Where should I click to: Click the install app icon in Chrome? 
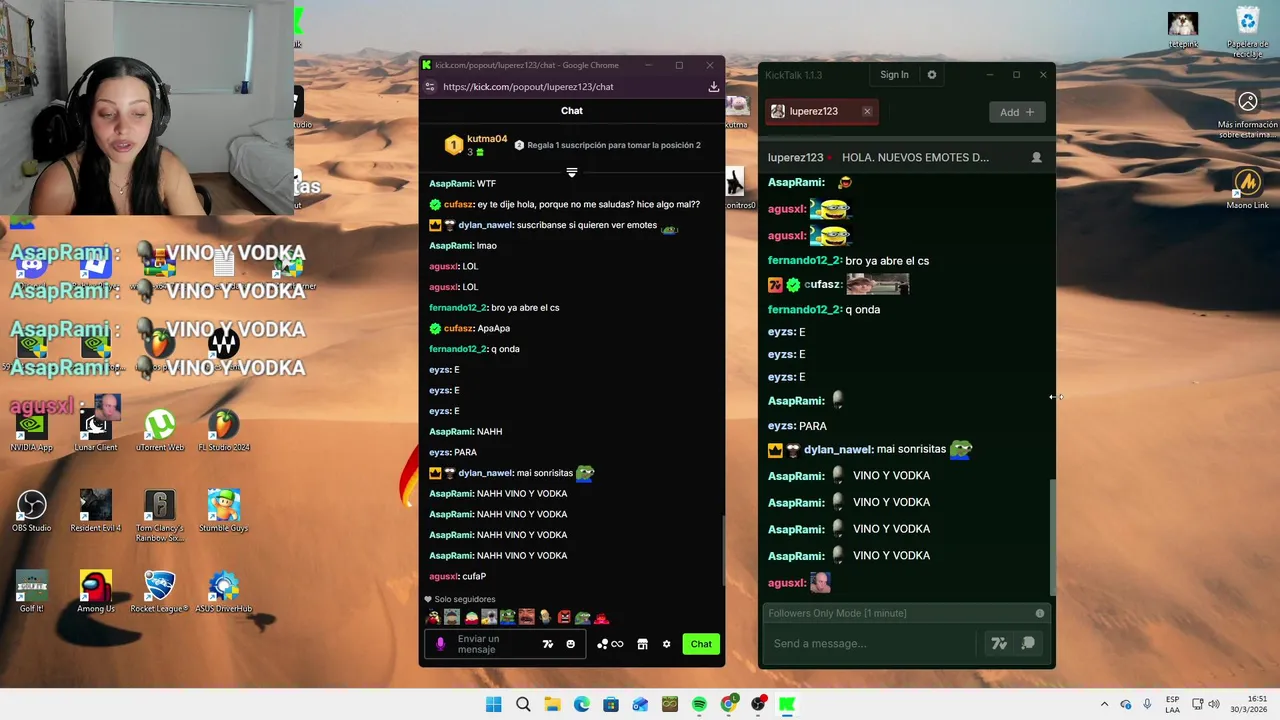point(713,87)
